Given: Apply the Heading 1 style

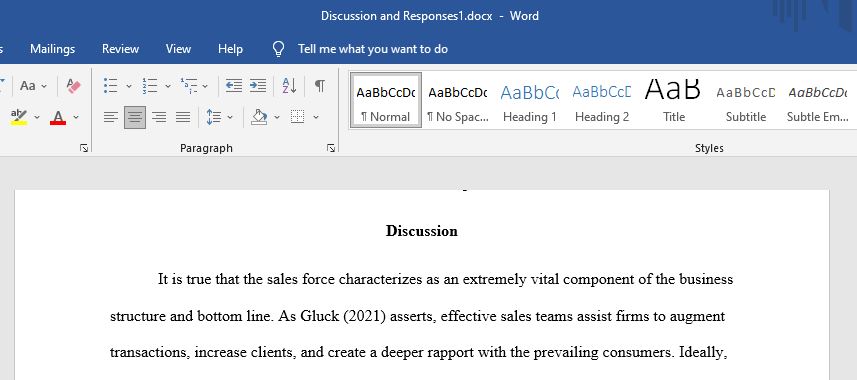Looking at the screenshot, I should 530,101.
